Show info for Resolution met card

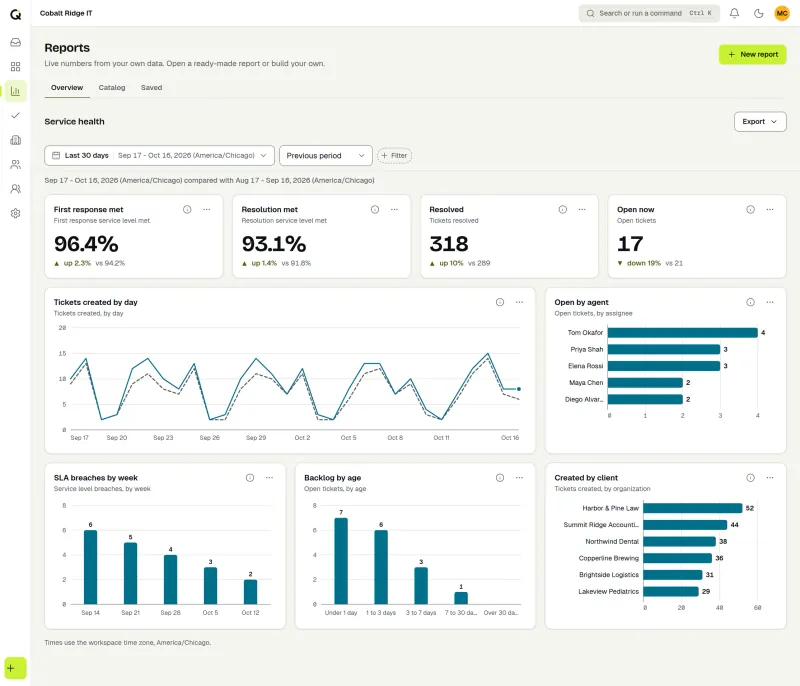click(x=375, y=210)
